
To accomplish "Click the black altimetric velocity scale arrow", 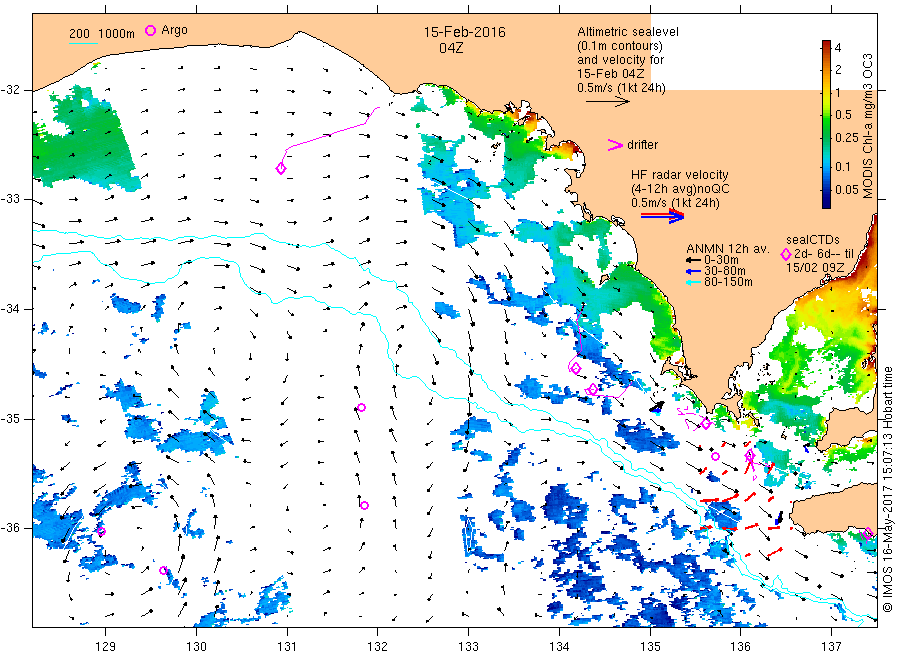I will (607, 102).
